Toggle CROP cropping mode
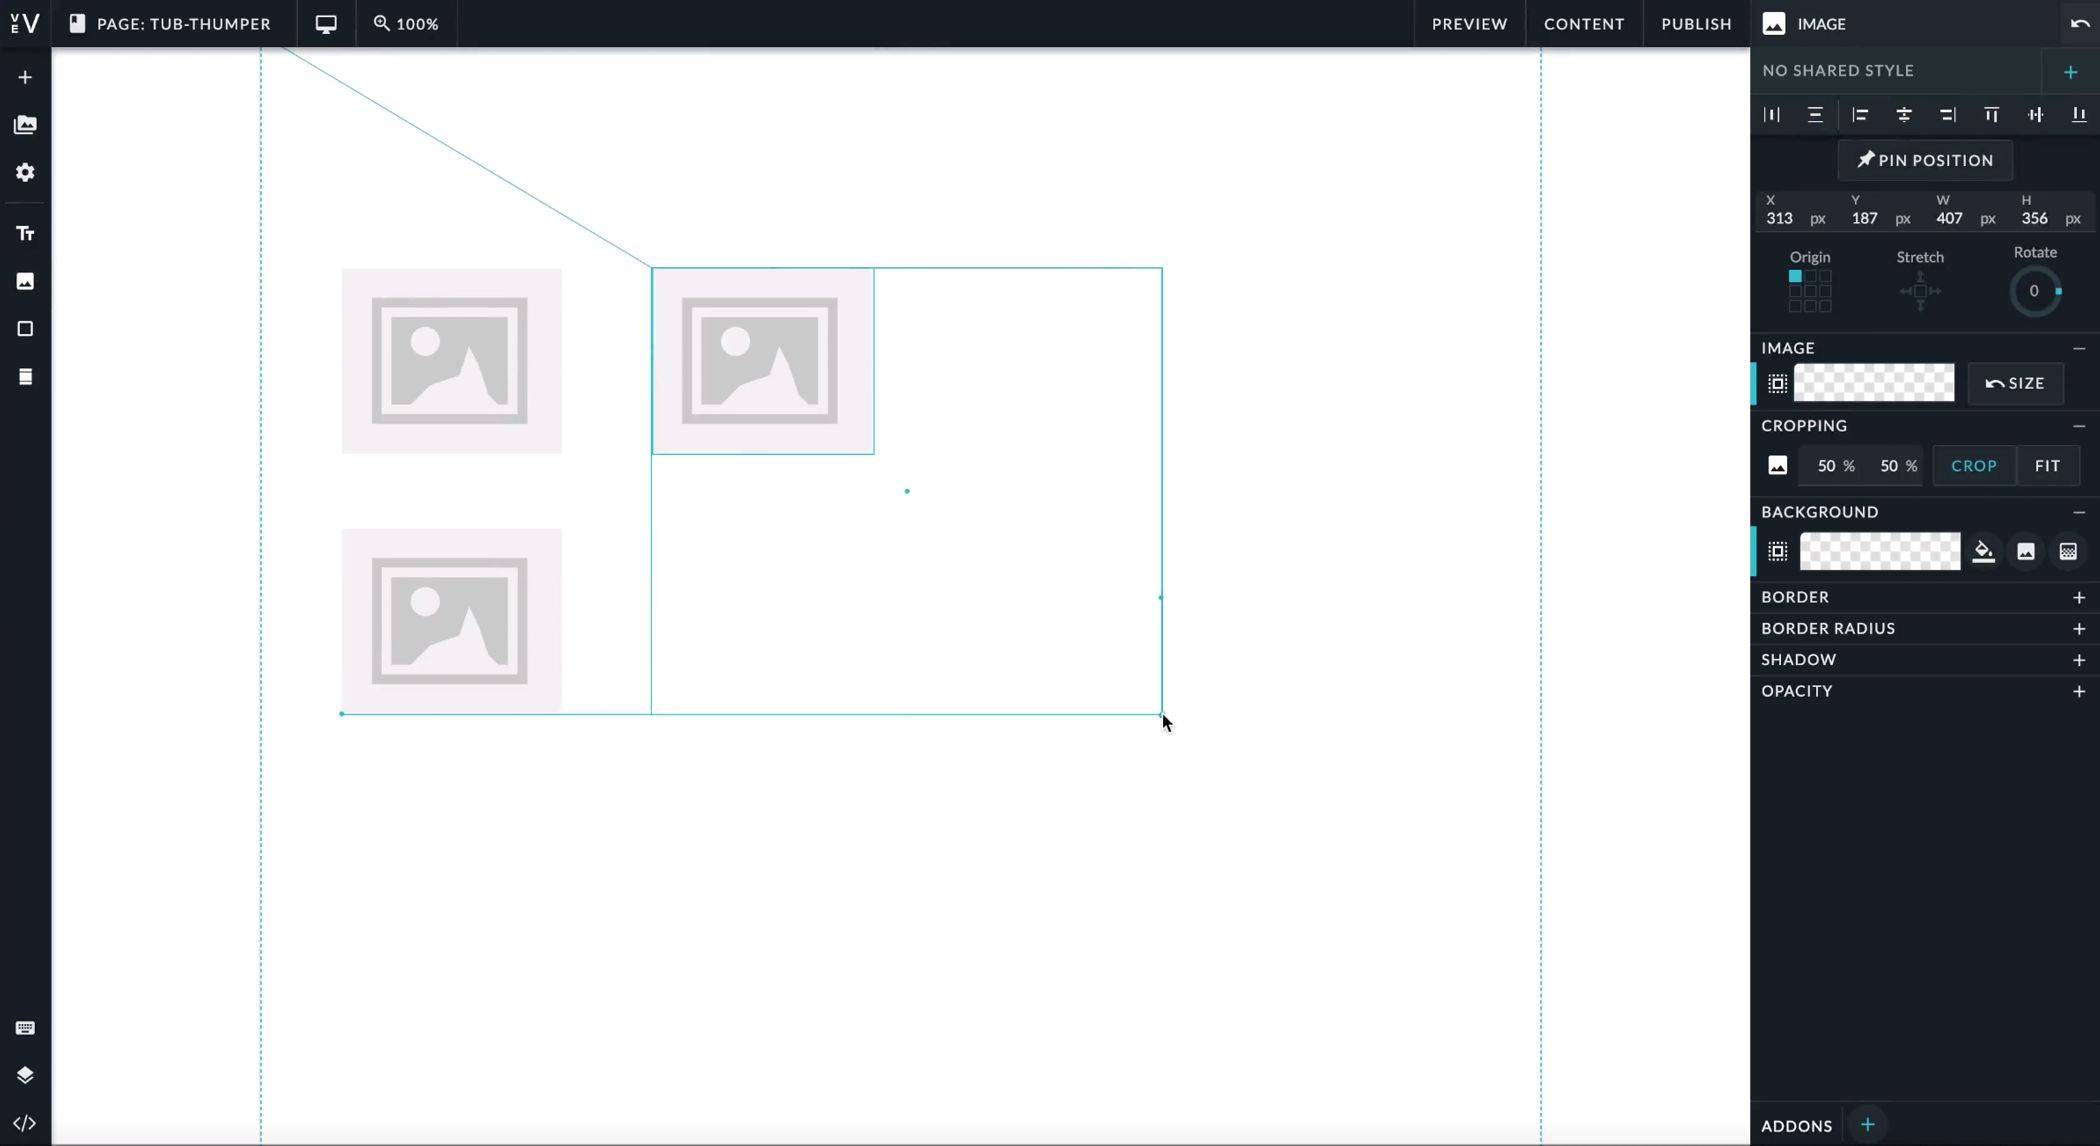The width and height of the screenshot is (2100, 1146). tap(1973, 466)
